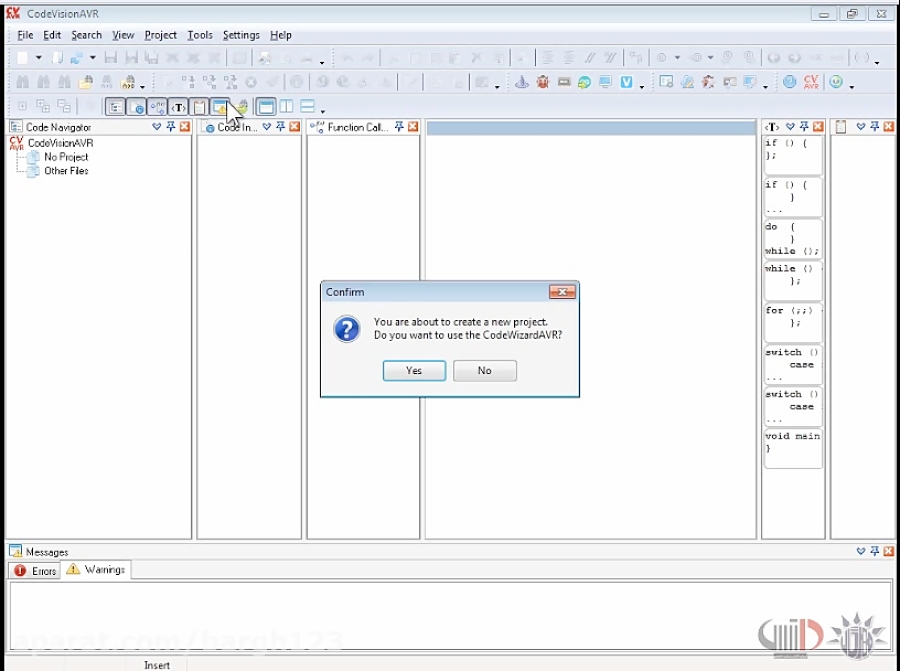Viewport: 900px width, 671px height.
Task: Click the Insert indicator in status bar
Action: [x=157, y=664]
